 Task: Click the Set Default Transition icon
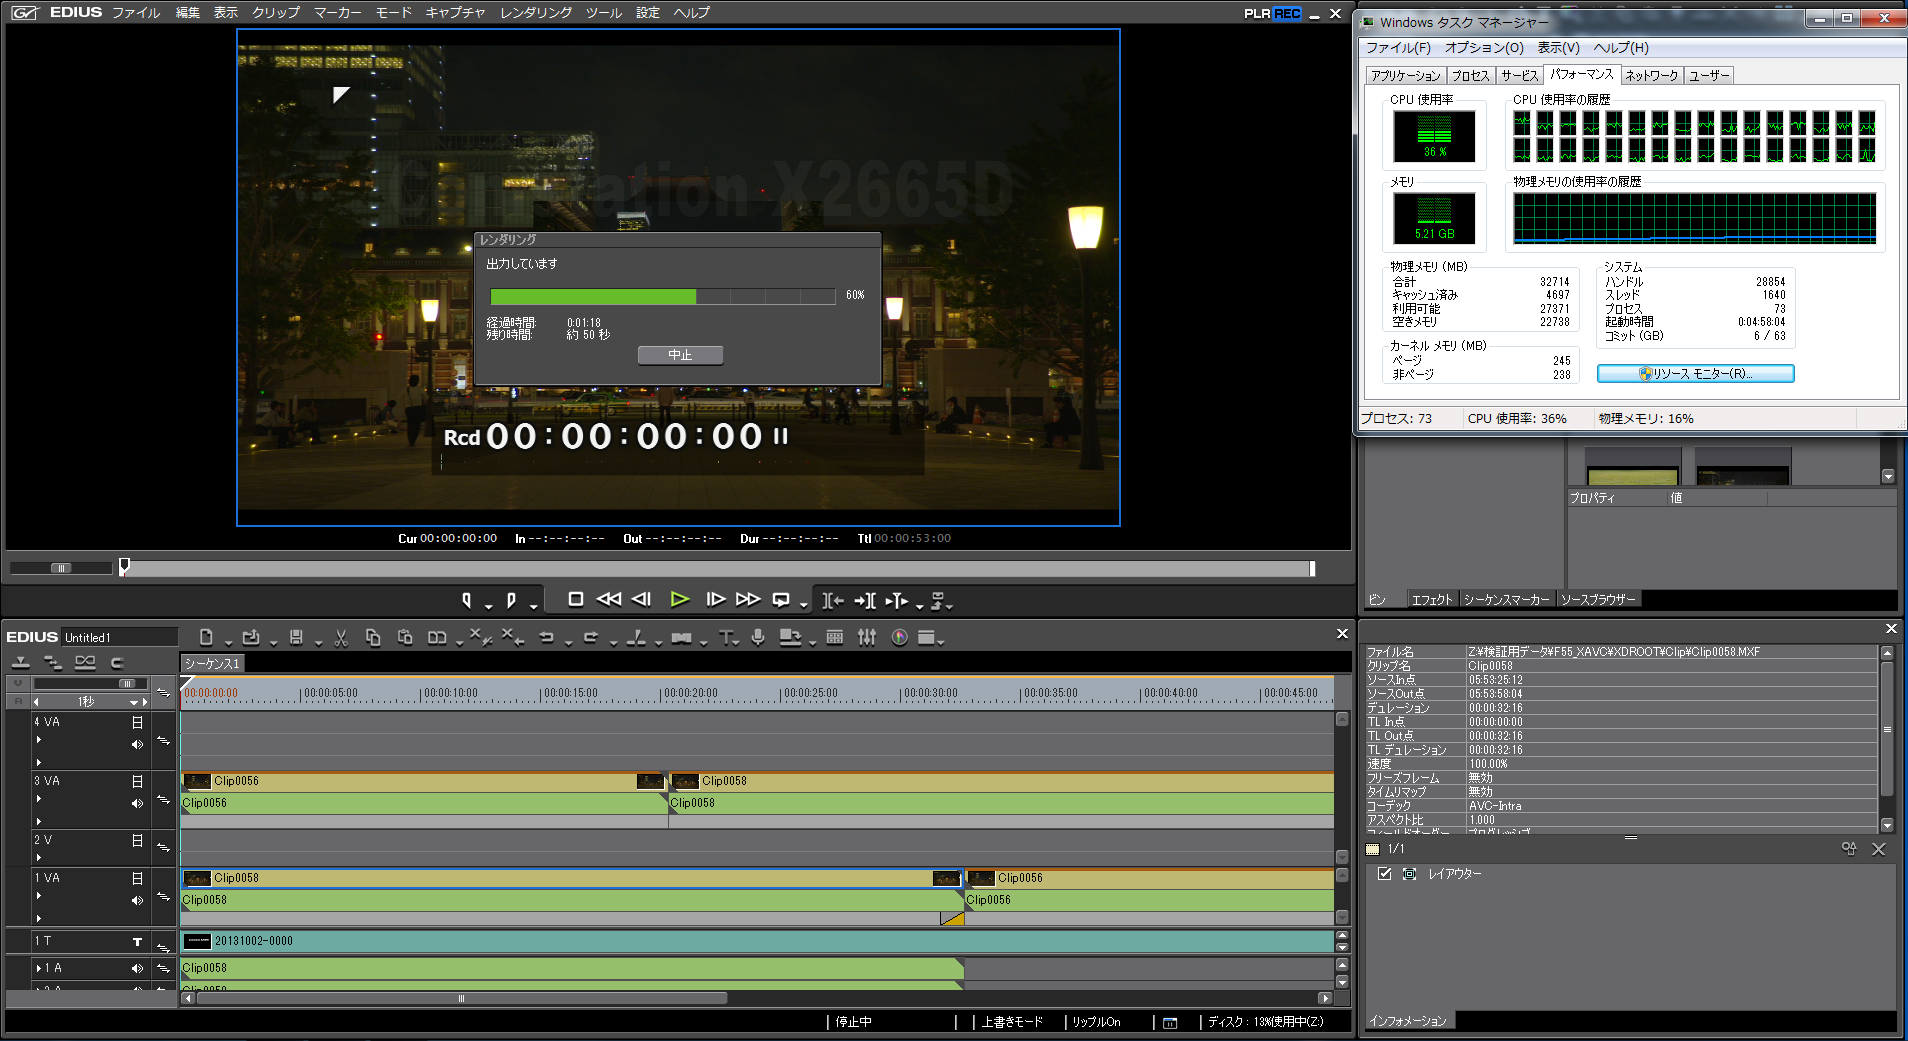coord(682,637)
